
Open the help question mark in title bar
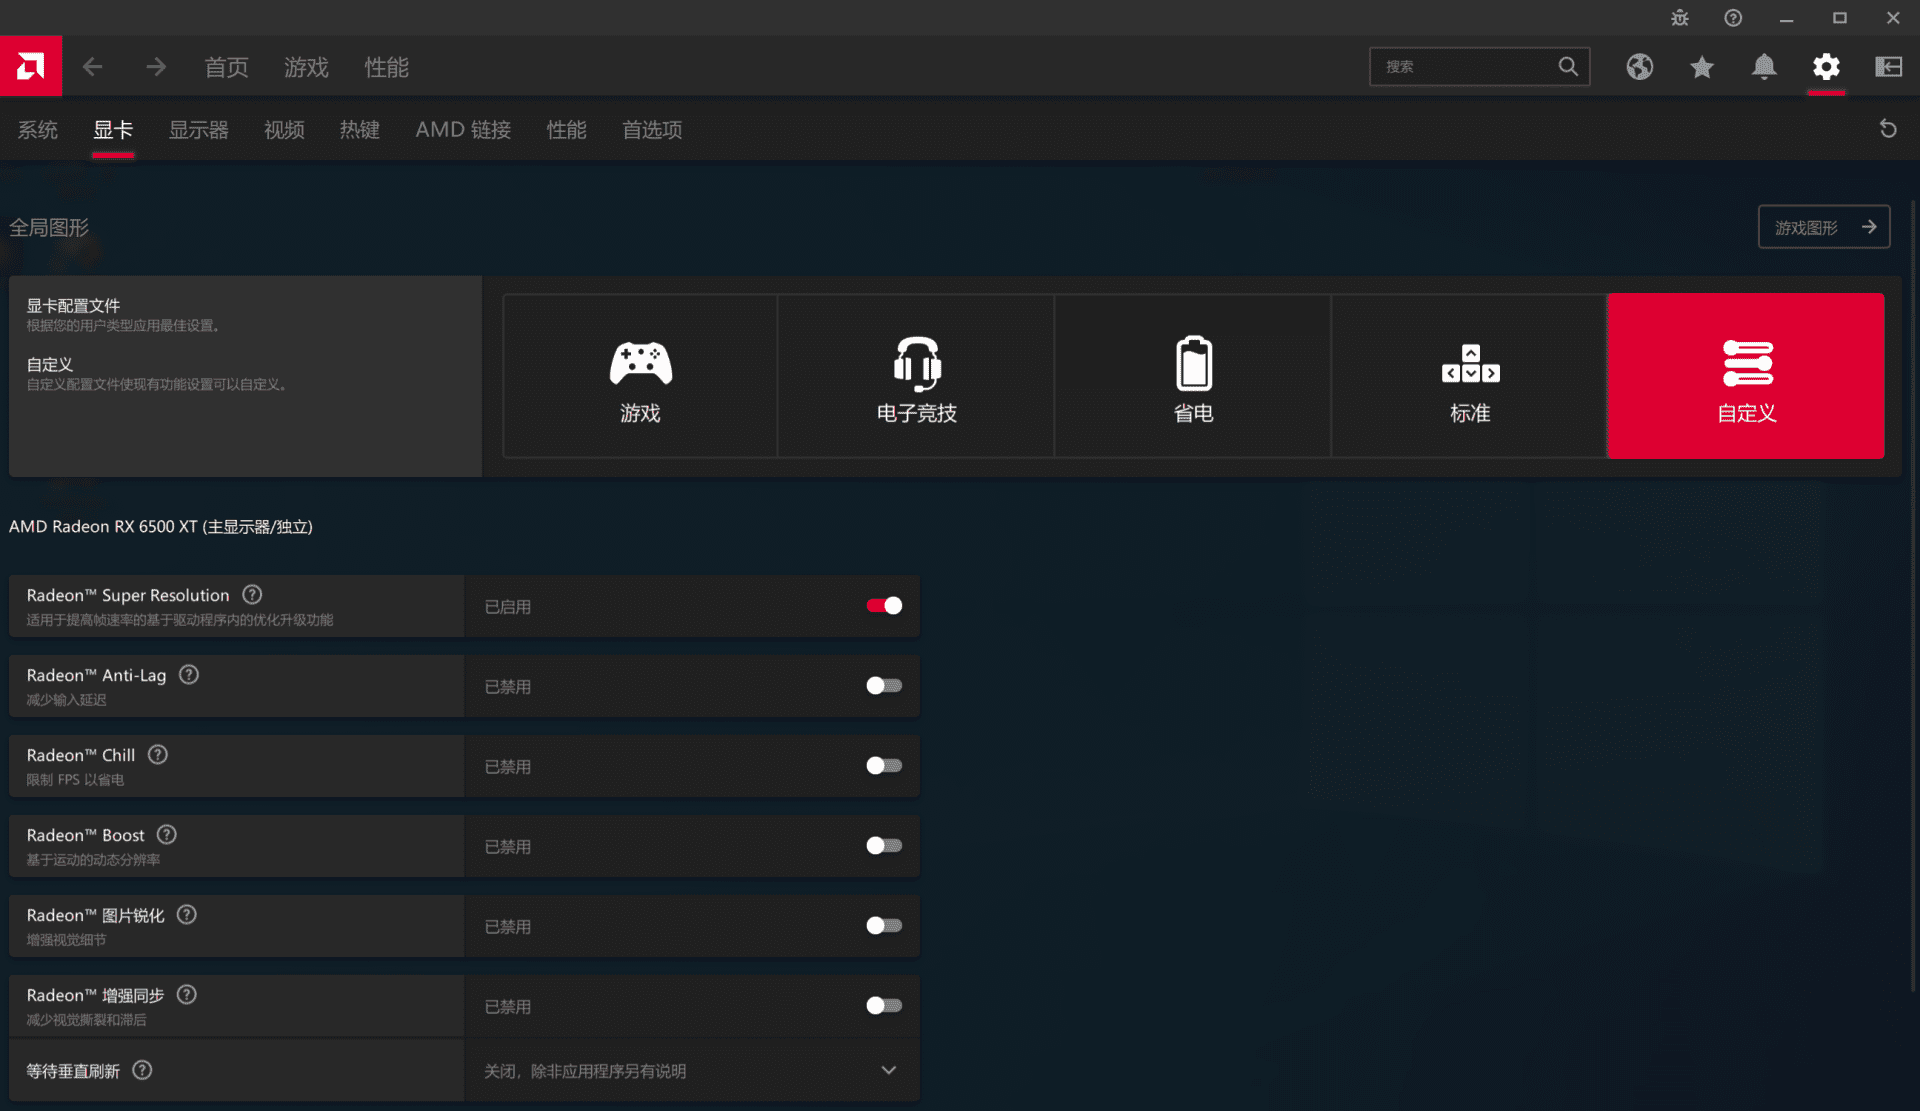click(1733, 18)
